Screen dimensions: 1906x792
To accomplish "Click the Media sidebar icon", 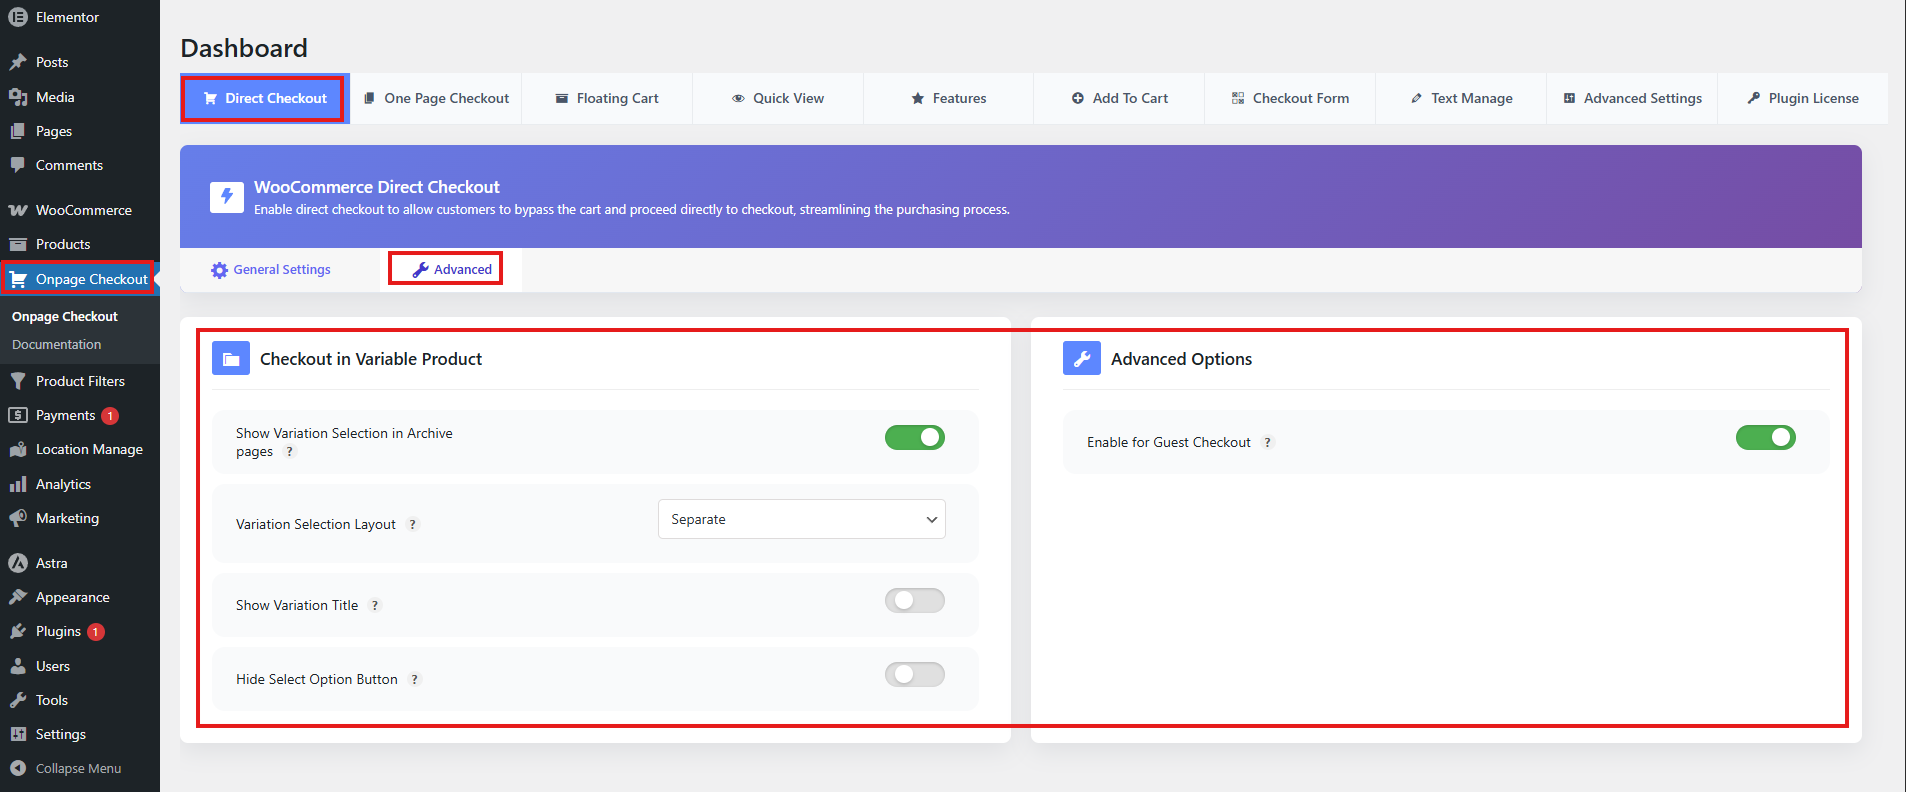I will 18,97.
